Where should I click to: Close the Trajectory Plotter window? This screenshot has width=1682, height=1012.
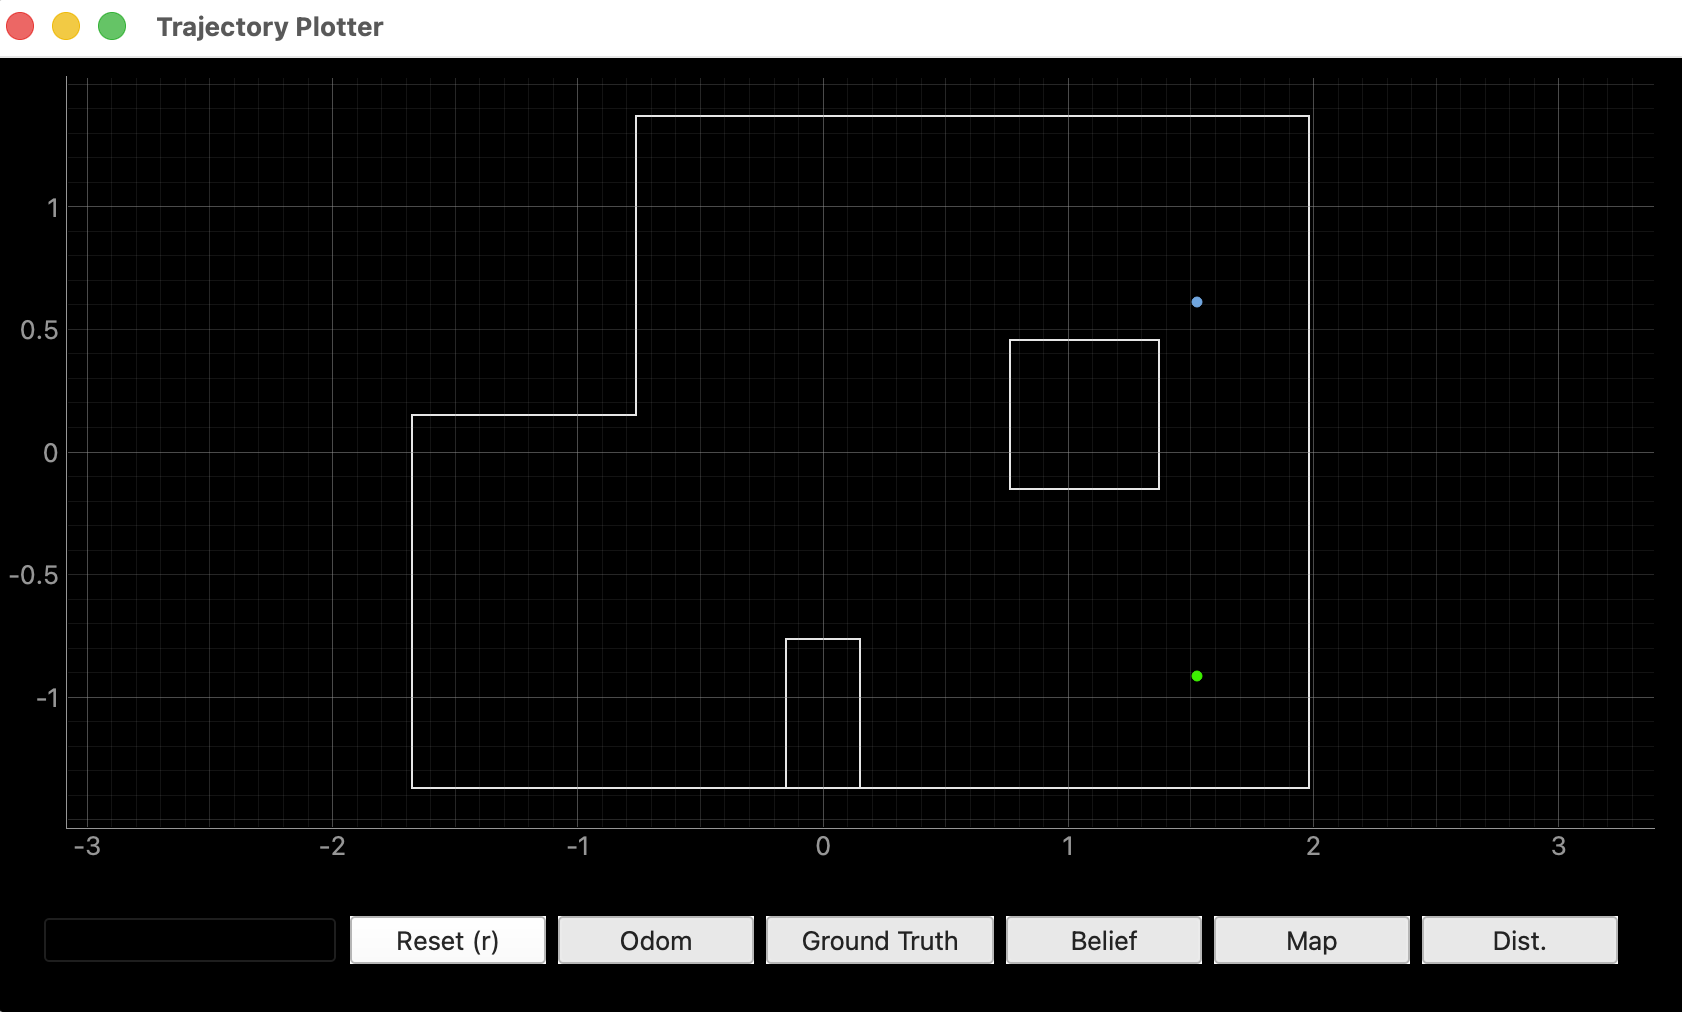pyautogui.click(x=20, y=27)
